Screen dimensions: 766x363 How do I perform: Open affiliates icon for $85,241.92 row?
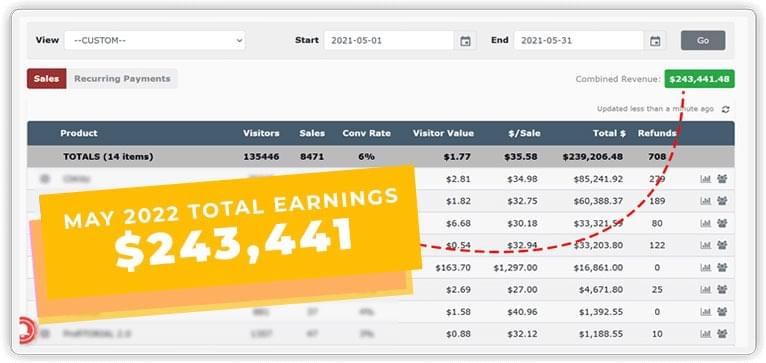(x=722, y=179)
